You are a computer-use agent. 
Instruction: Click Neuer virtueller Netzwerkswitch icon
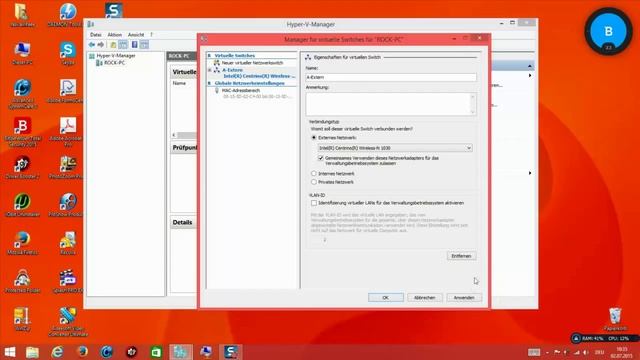pyautogui.click(x=217, y=63)
